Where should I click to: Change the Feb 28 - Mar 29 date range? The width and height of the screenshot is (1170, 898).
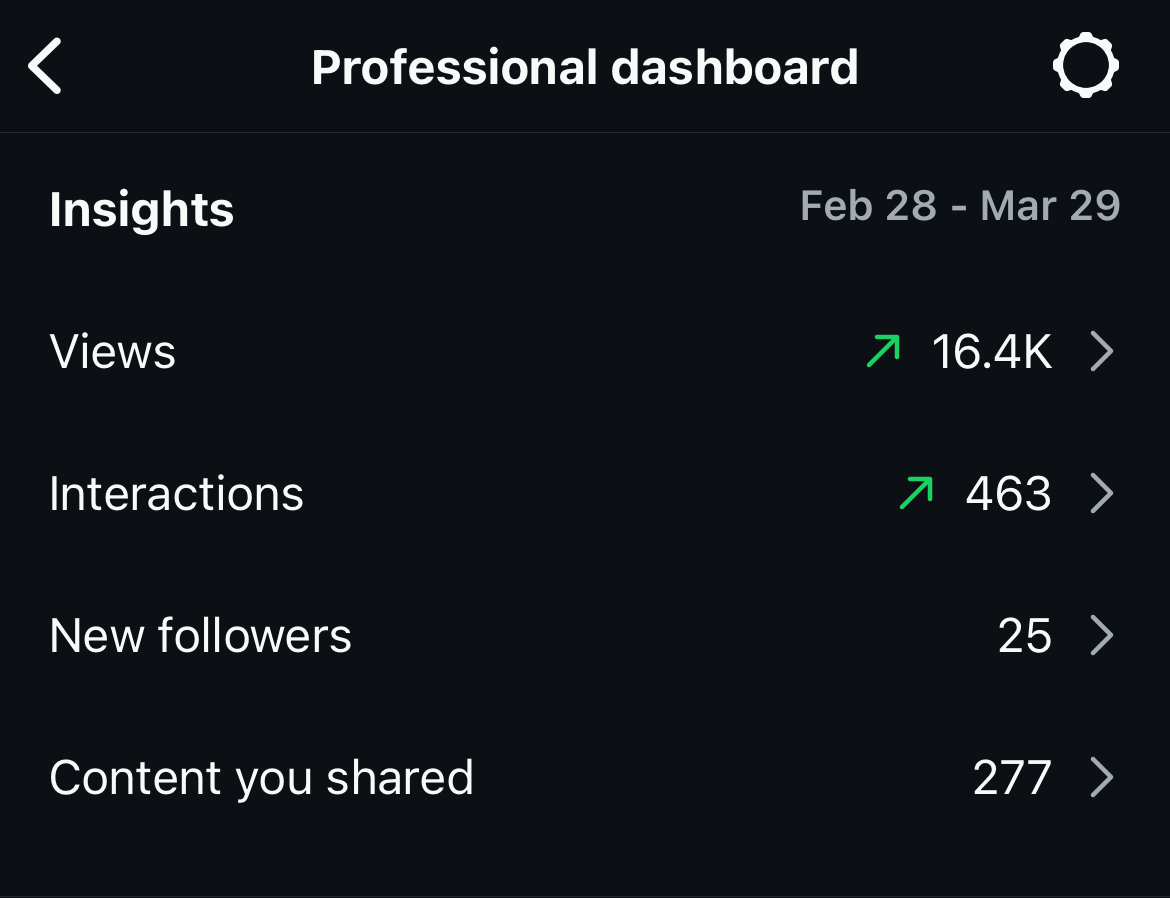(x=960, y=205)
